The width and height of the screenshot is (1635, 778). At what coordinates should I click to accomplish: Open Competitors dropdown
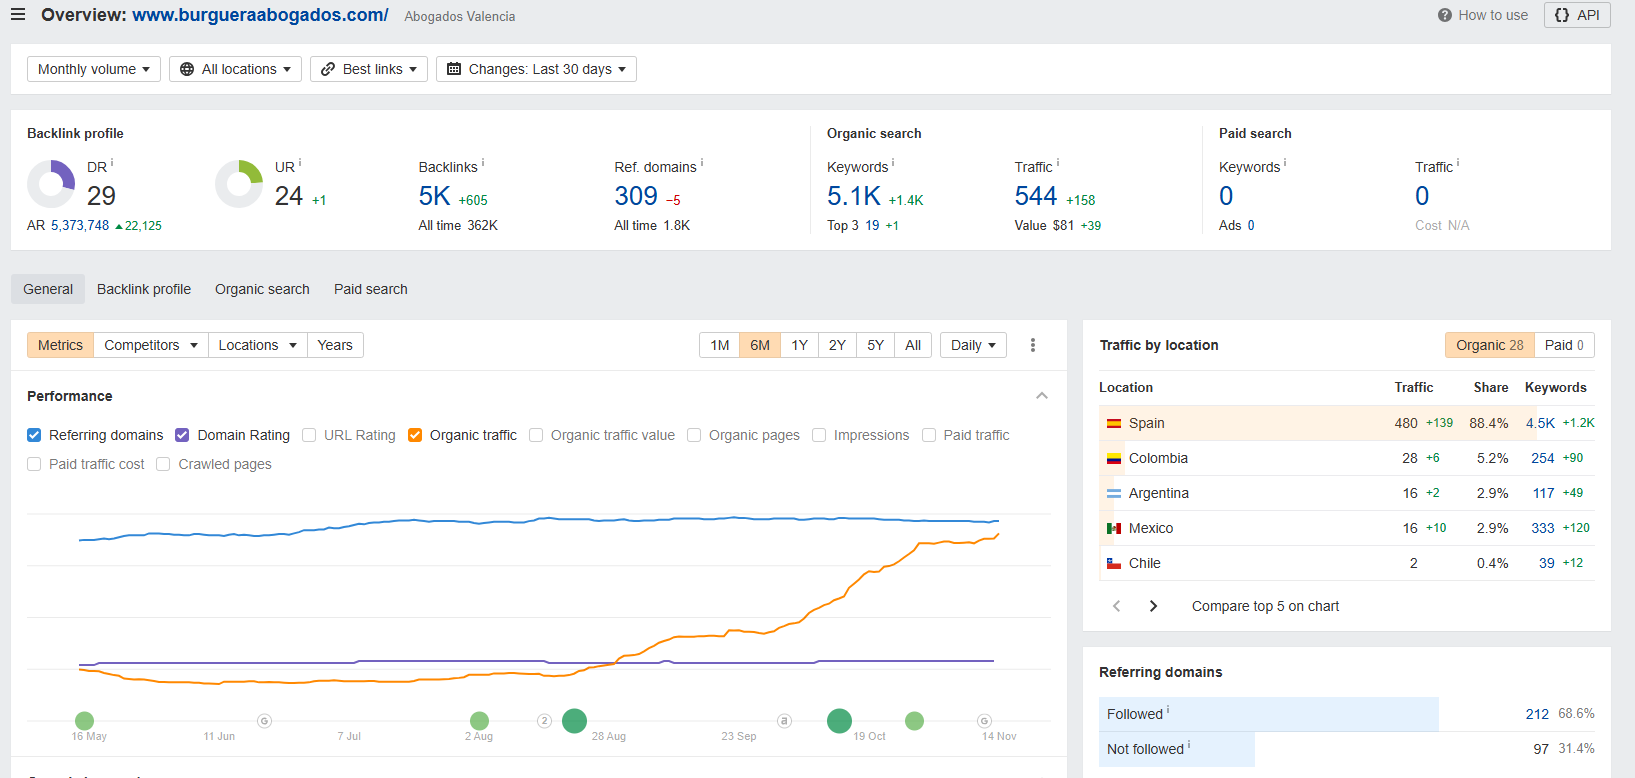(x=151, y=345)
